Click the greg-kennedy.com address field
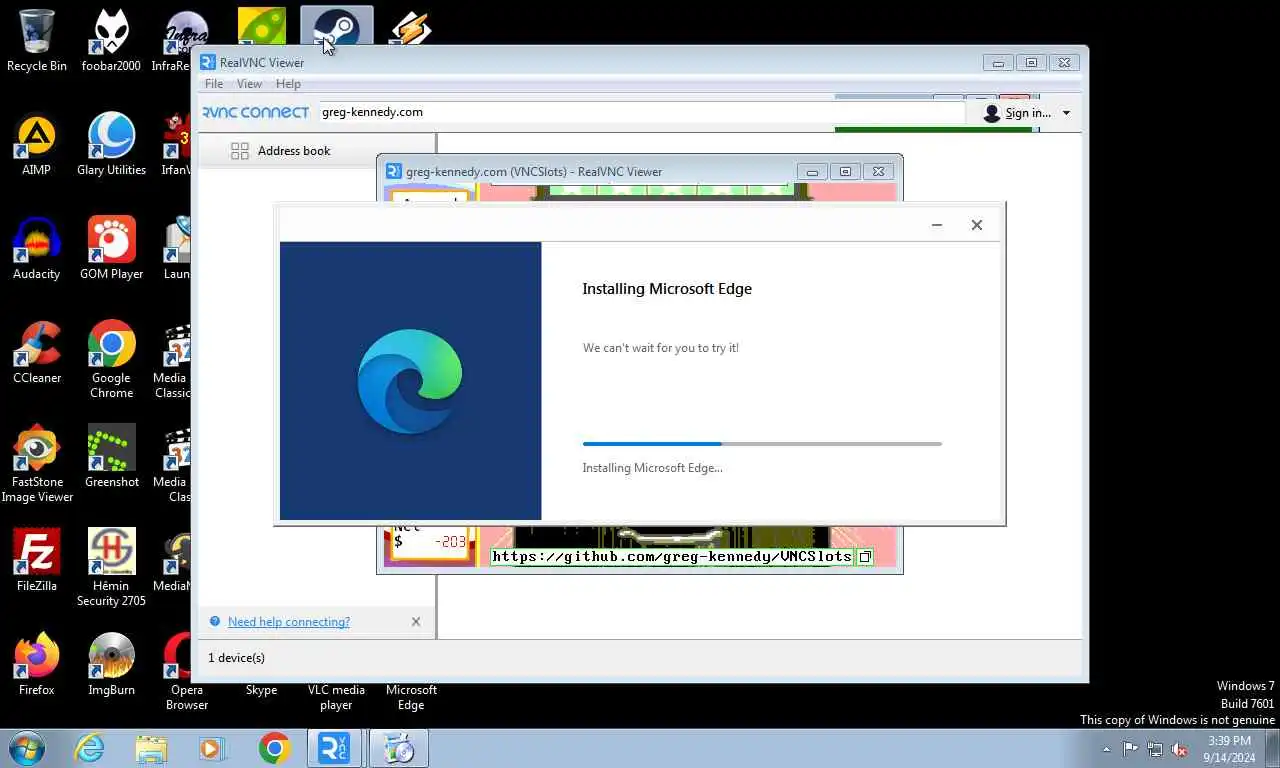The image size is (1280, 768). (x=641, y=112)
